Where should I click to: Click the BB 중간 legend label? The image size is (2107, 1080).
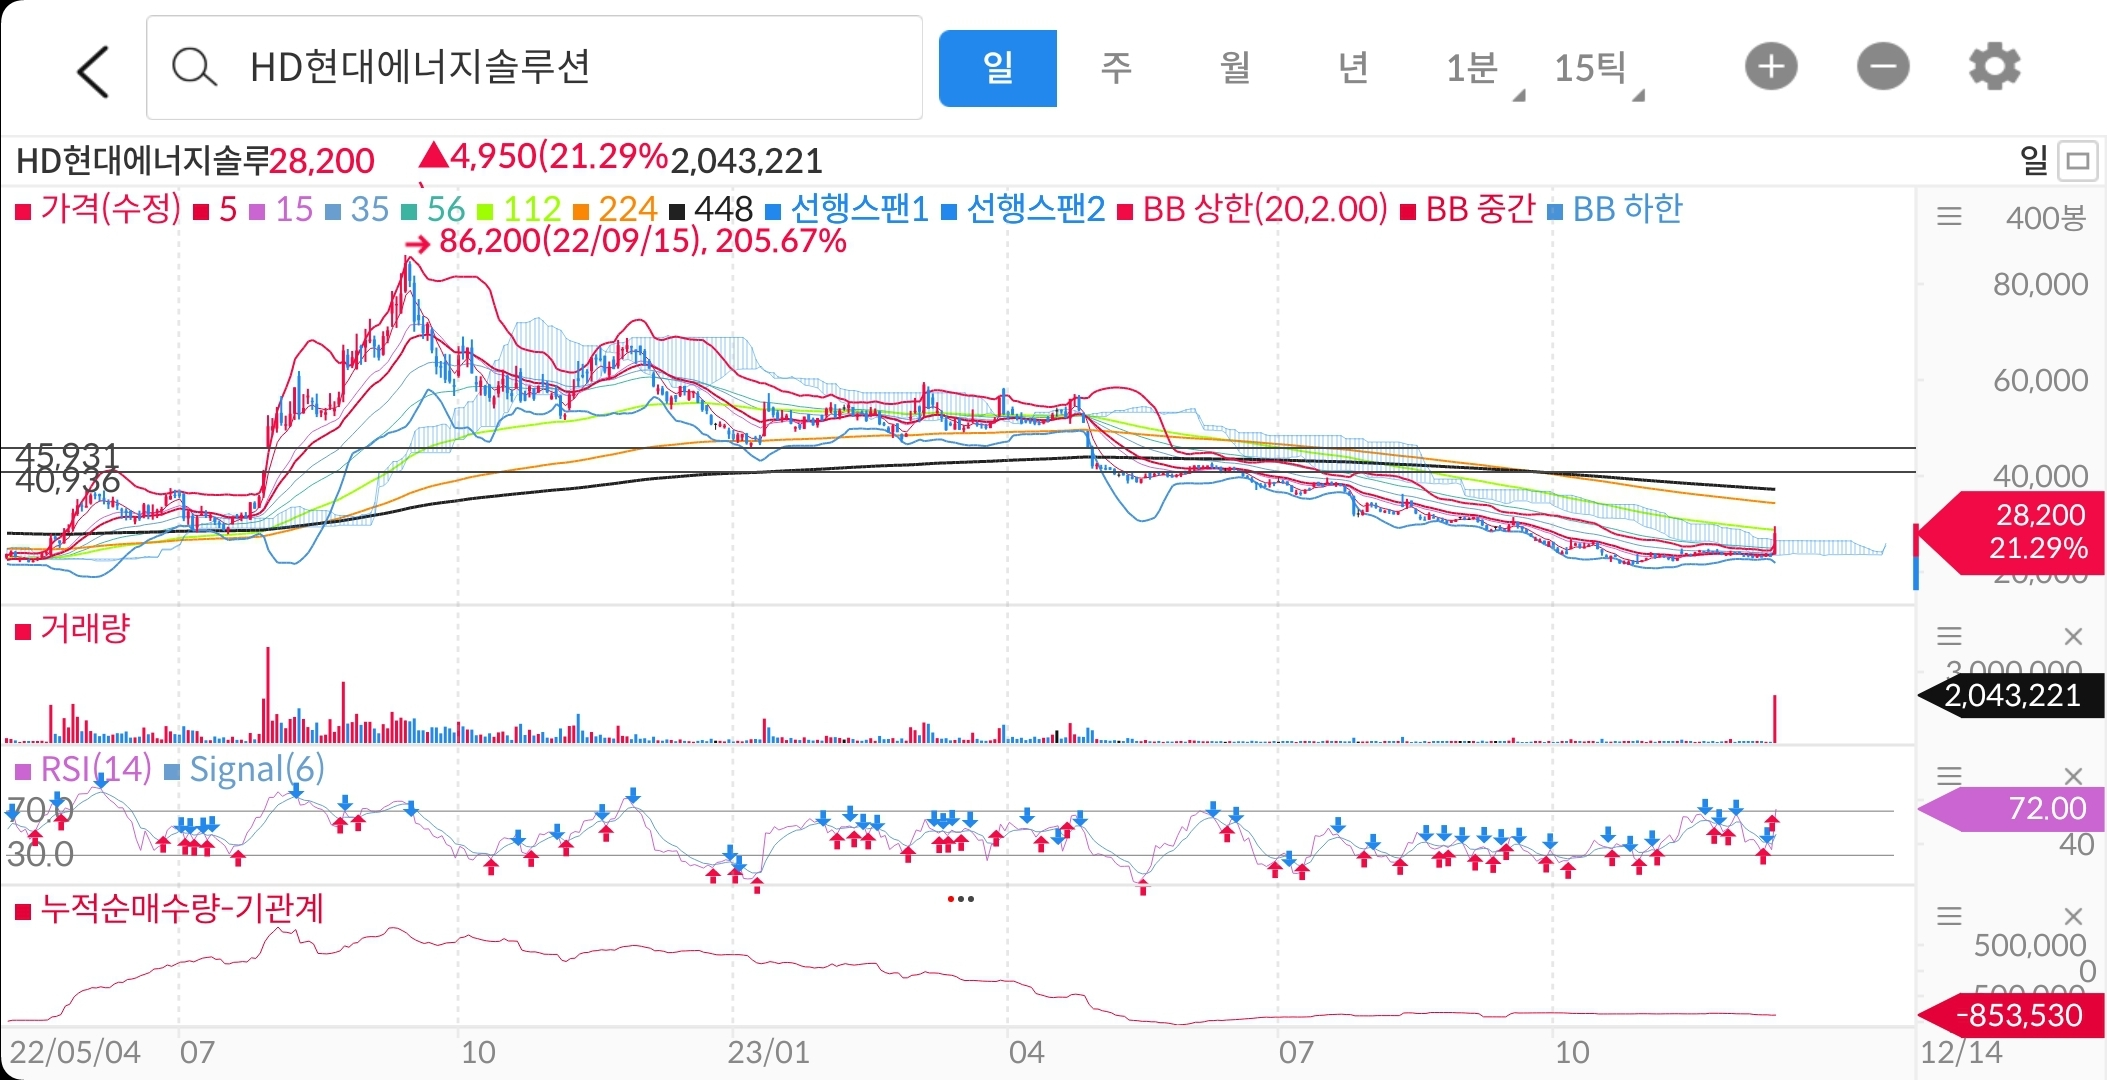click(x=1468, y=209)
